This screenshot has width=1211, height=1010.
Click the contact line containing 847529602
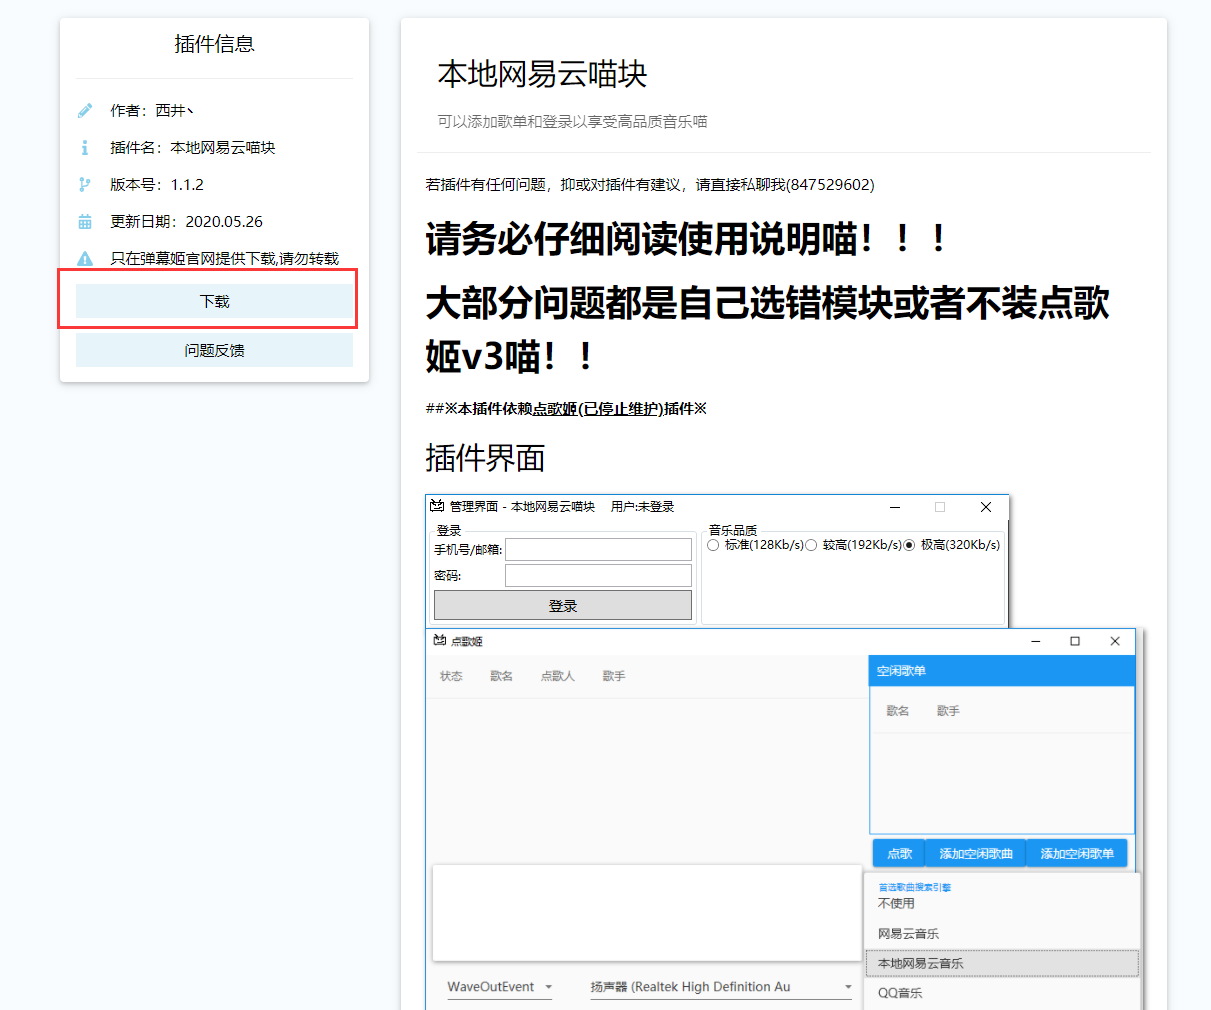click(x=650, y=185)
